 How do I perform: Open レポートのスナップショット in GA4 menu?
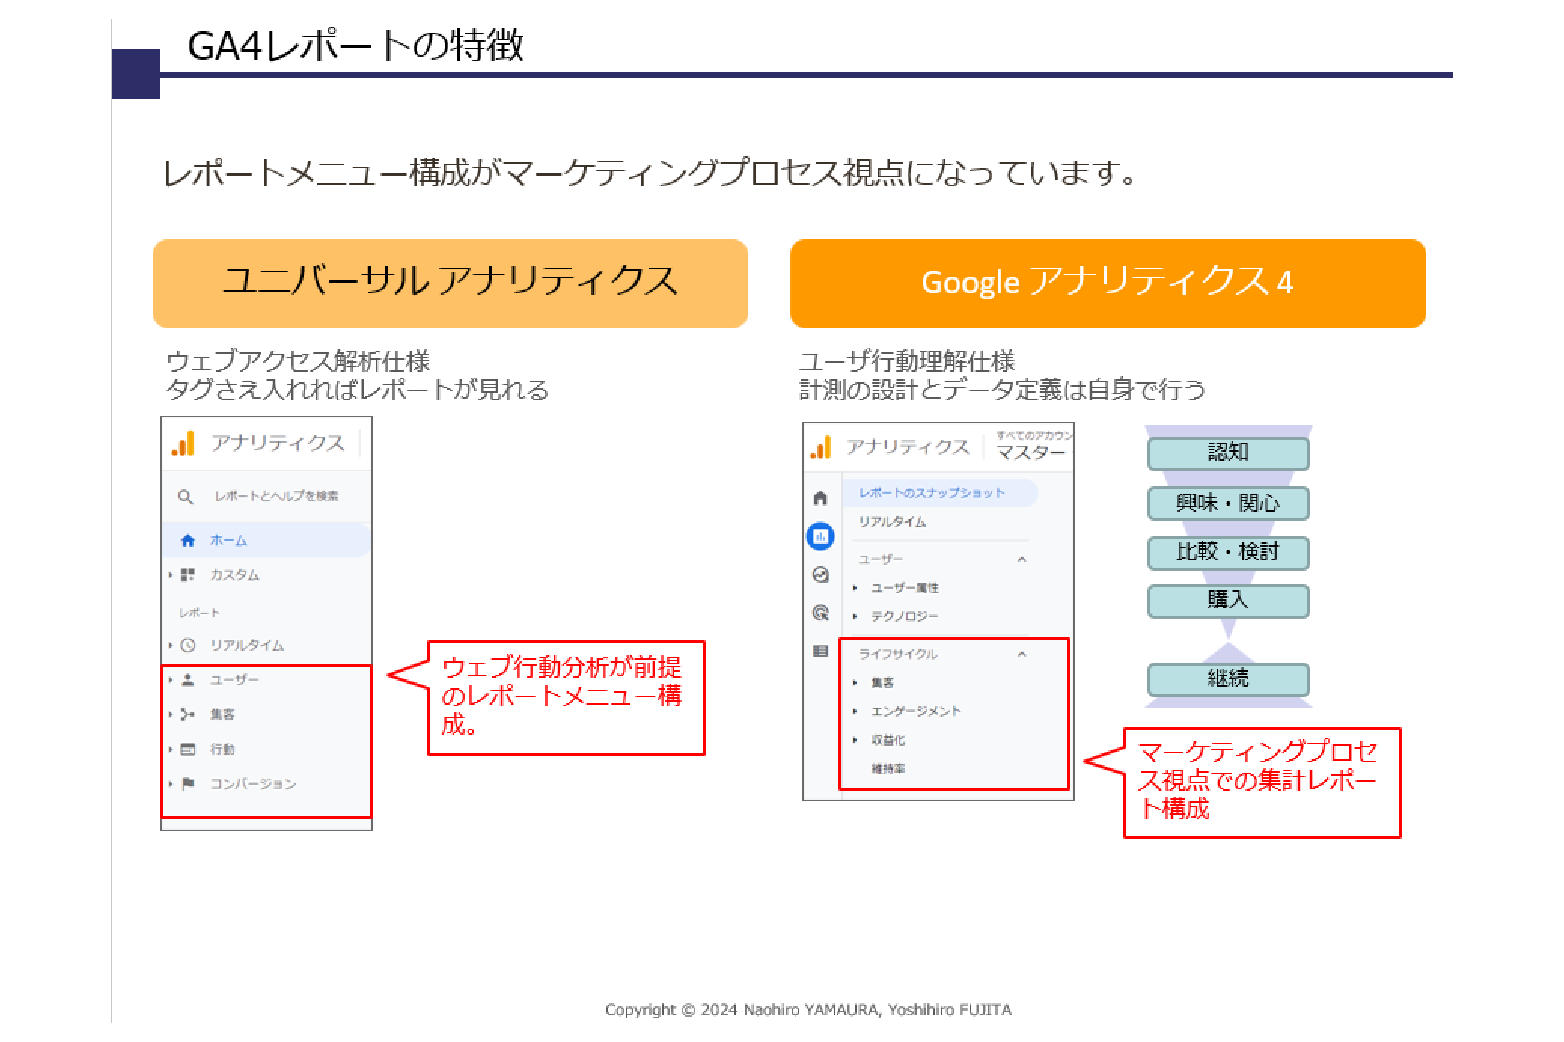pos(932,493)
